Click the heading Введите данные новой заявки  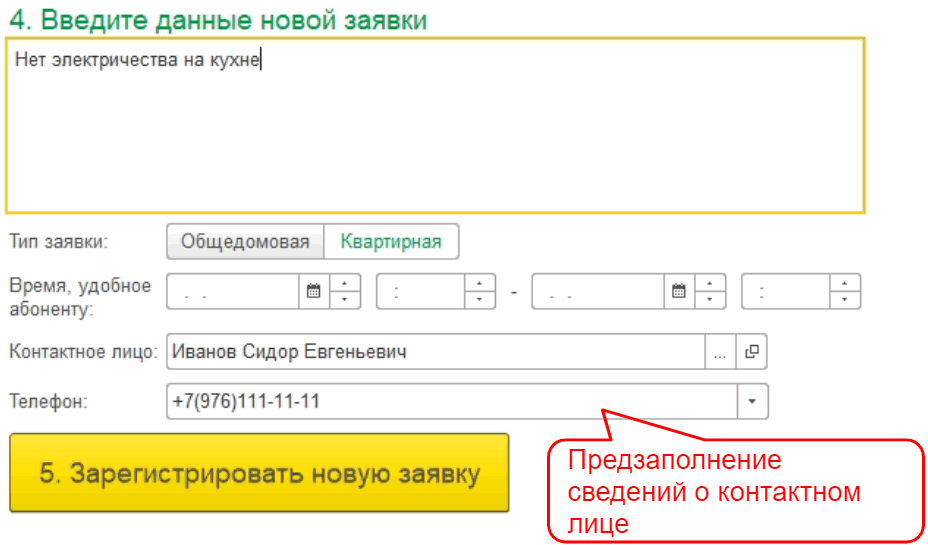click(x=218, y=20)
